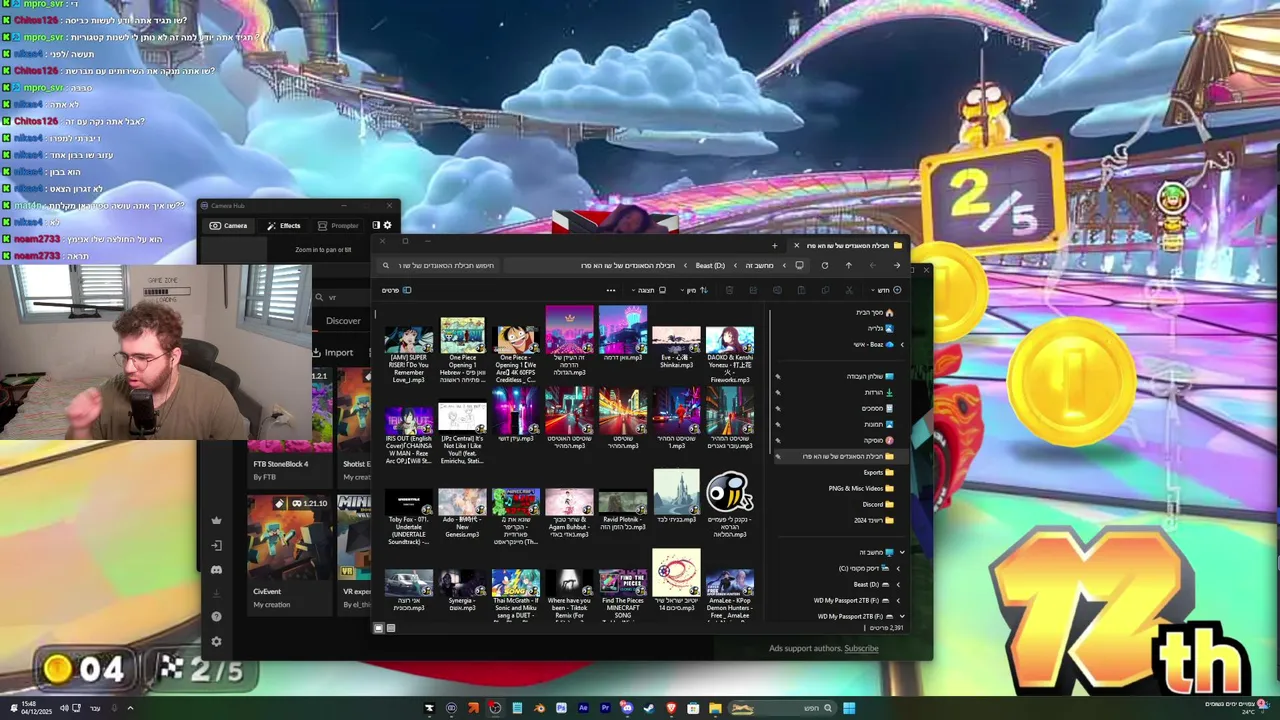Open Camera Hub settings gear icon
This screenshot has height=720, width=1280.
[x=388, y=225]
